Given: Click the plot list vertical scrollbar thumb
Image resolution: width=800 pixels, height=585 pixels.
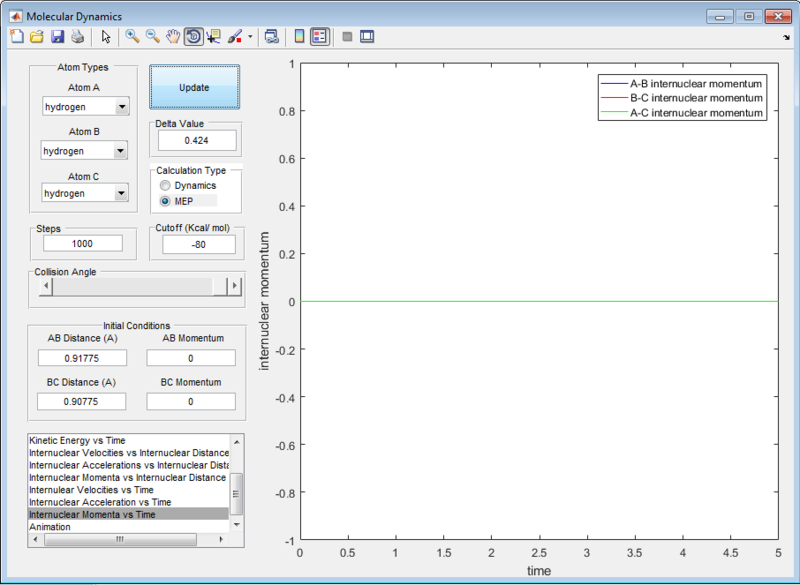Looking at the screenshot, I should (236, 494).
